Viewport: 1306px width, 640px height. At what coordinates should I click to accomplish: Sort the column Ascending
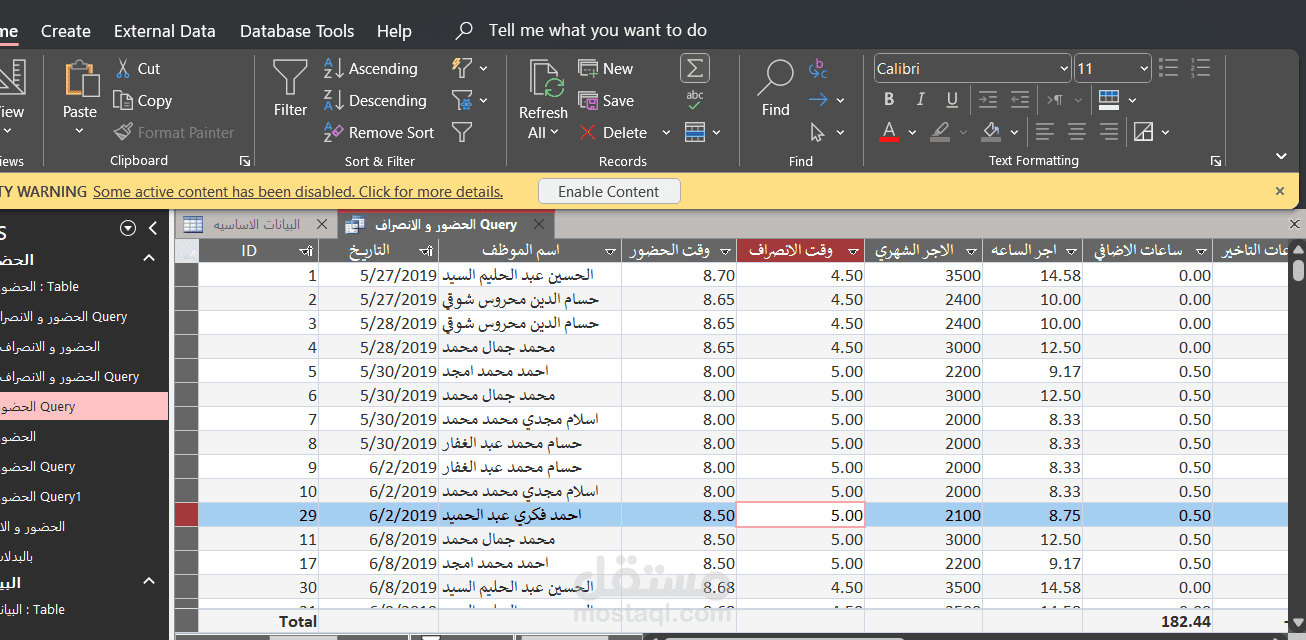coord(371,69)
